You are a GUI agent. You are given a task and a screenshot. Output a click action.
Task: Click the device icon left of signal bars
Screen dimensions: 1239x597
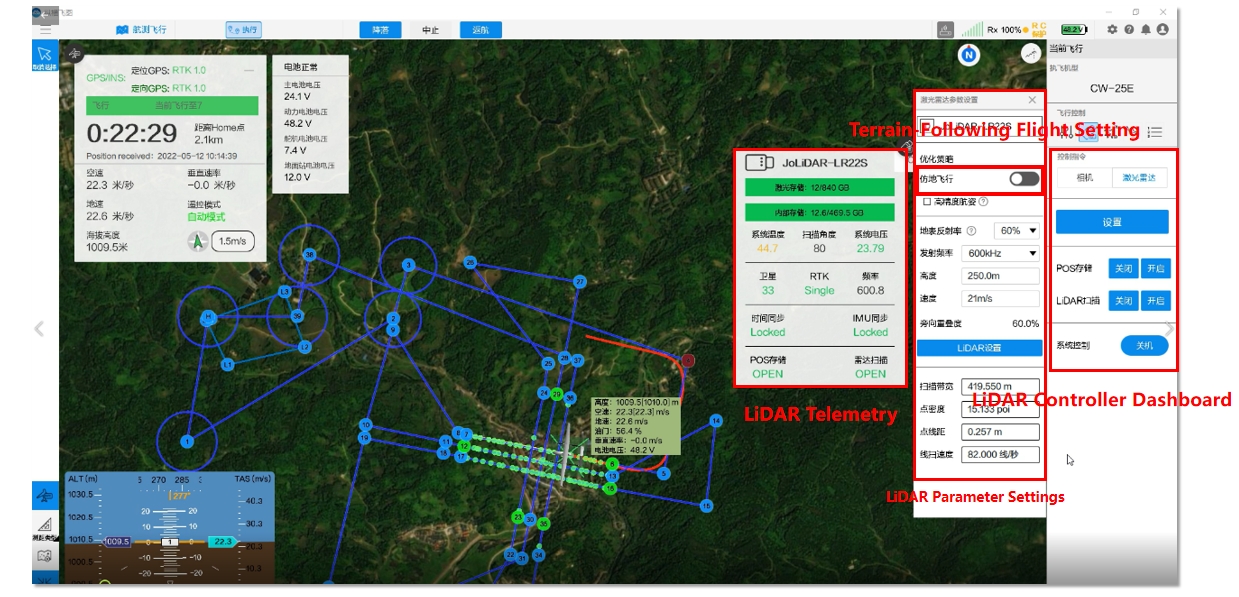click(x=946, y=30)
